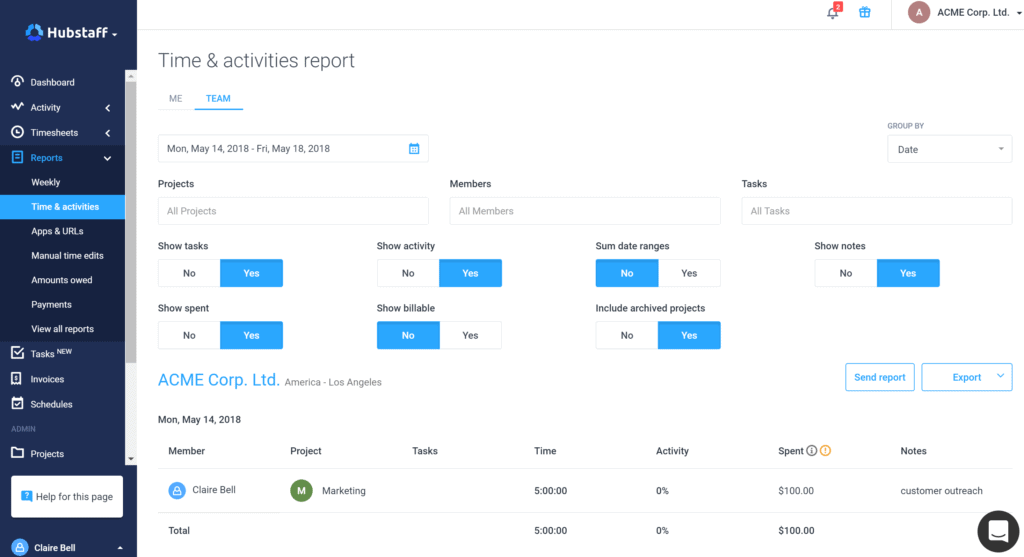Open the Export dropdown arrow
The image size is (1024, 557).
tap(1000, 376)
